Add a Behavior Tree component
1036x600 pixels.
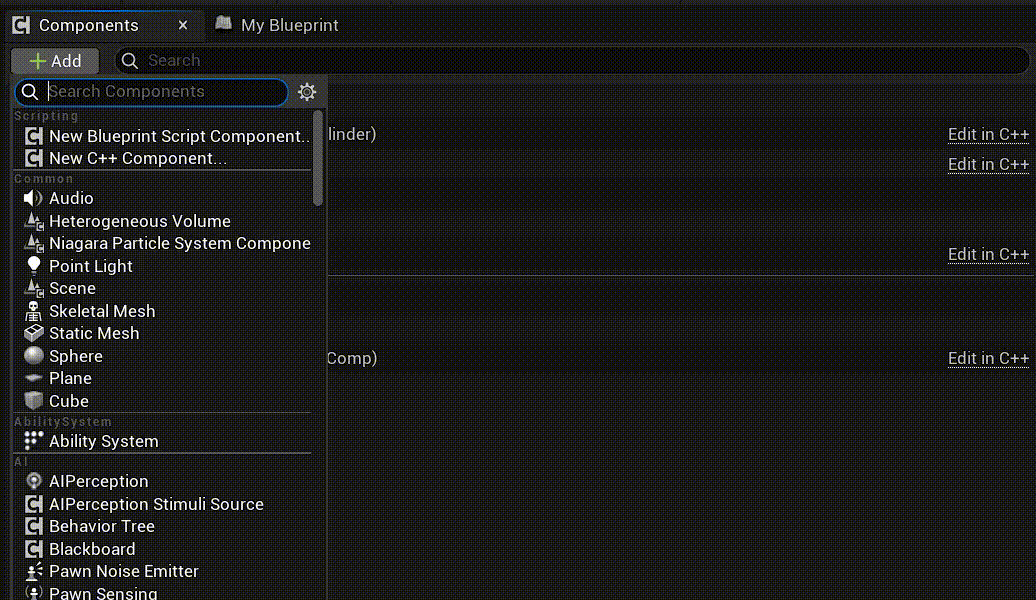[x=102, y=526]
